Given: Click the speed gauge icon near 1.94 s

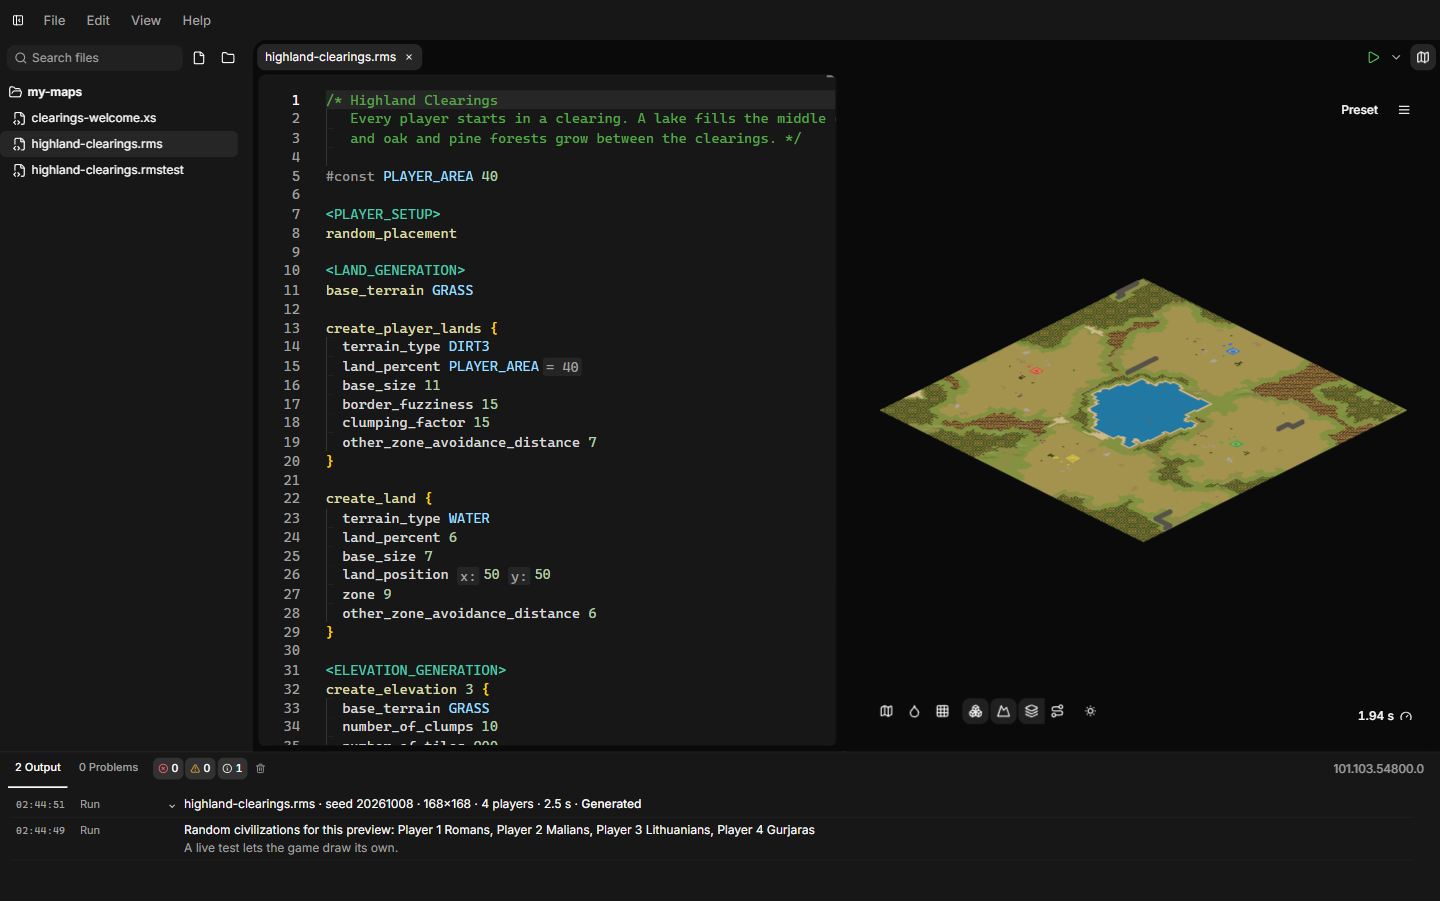Looking at the screenshot, I should click(1406, 716).
